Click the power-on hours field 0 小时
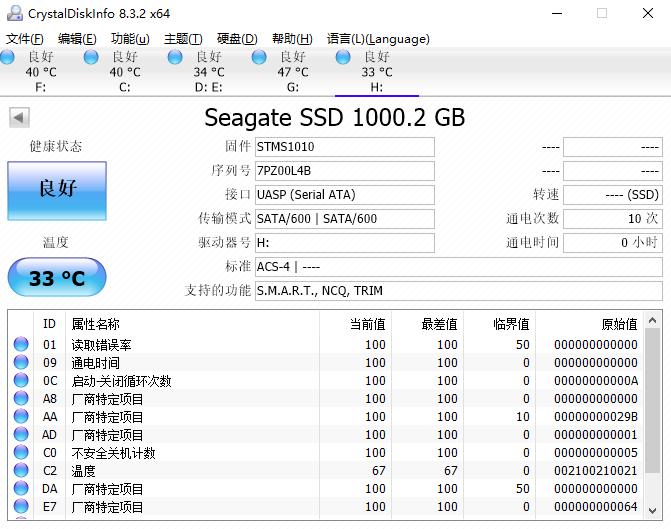 613,243
